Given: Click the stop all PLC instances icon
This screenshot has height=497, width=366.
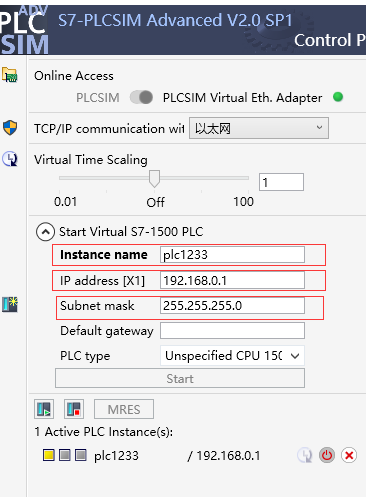Looking at the screenshot, I should 74,409.
